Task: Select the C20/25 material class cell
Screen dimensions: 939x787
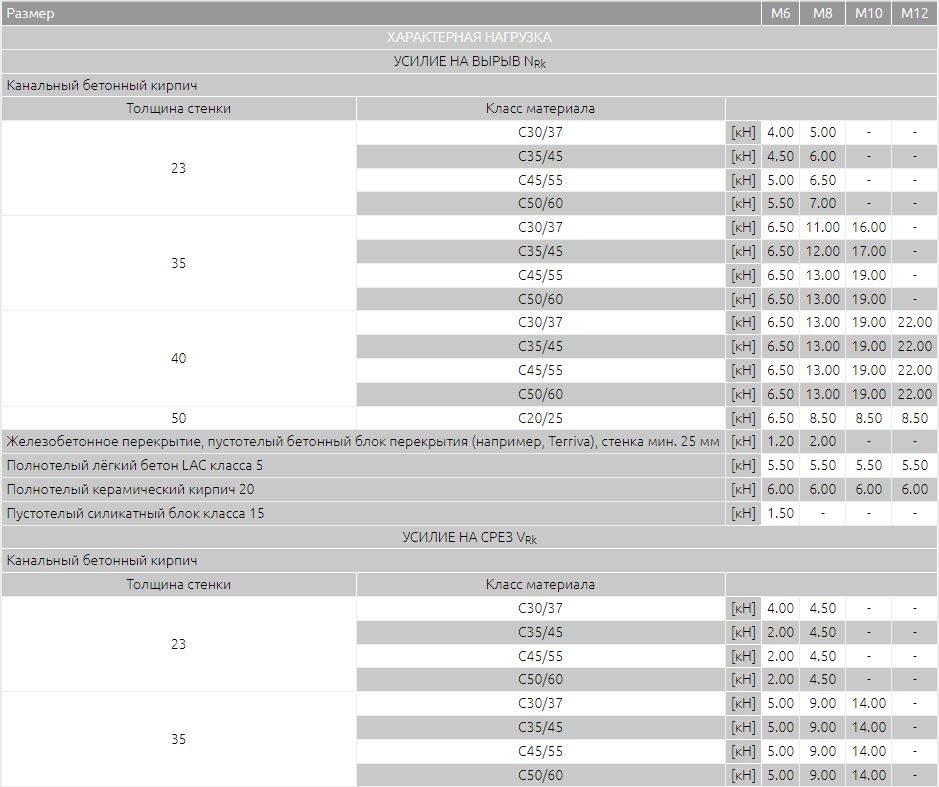Action: click(x=541, y=418)
